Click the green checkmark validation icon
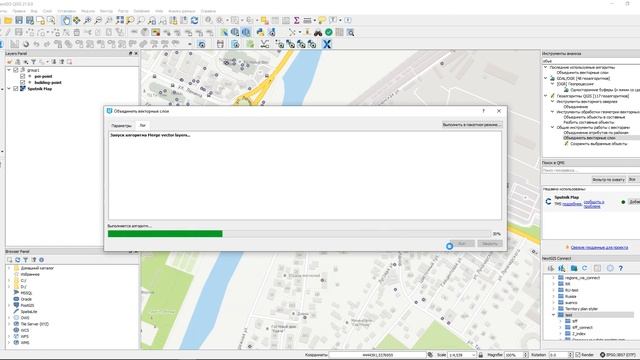This screenshot has height=360, width=640. [x=329, y=32]
